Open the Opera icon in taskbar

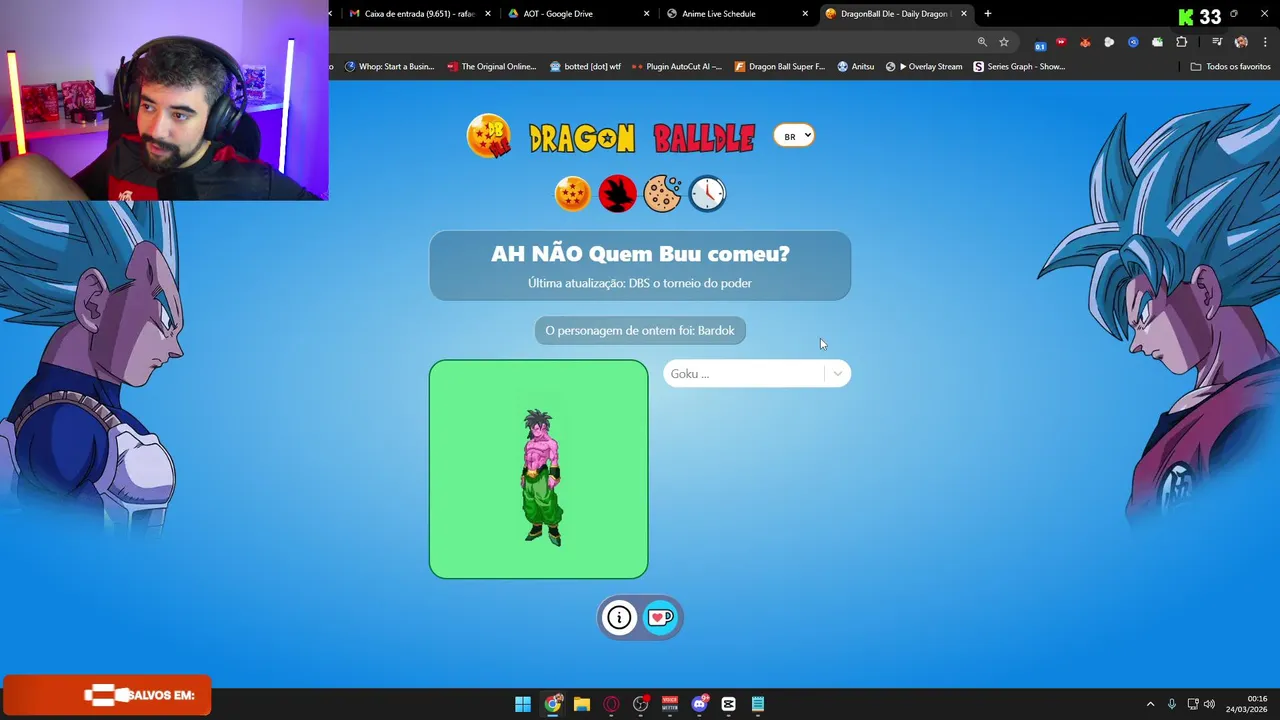click(611, 704)
